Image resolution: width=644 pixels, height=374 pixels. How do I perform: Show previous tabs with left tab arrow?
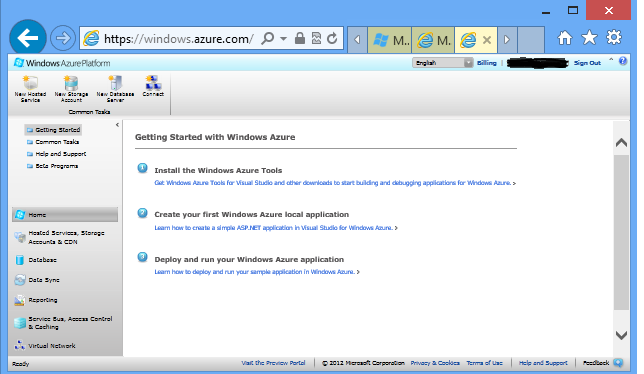point(357,40)
